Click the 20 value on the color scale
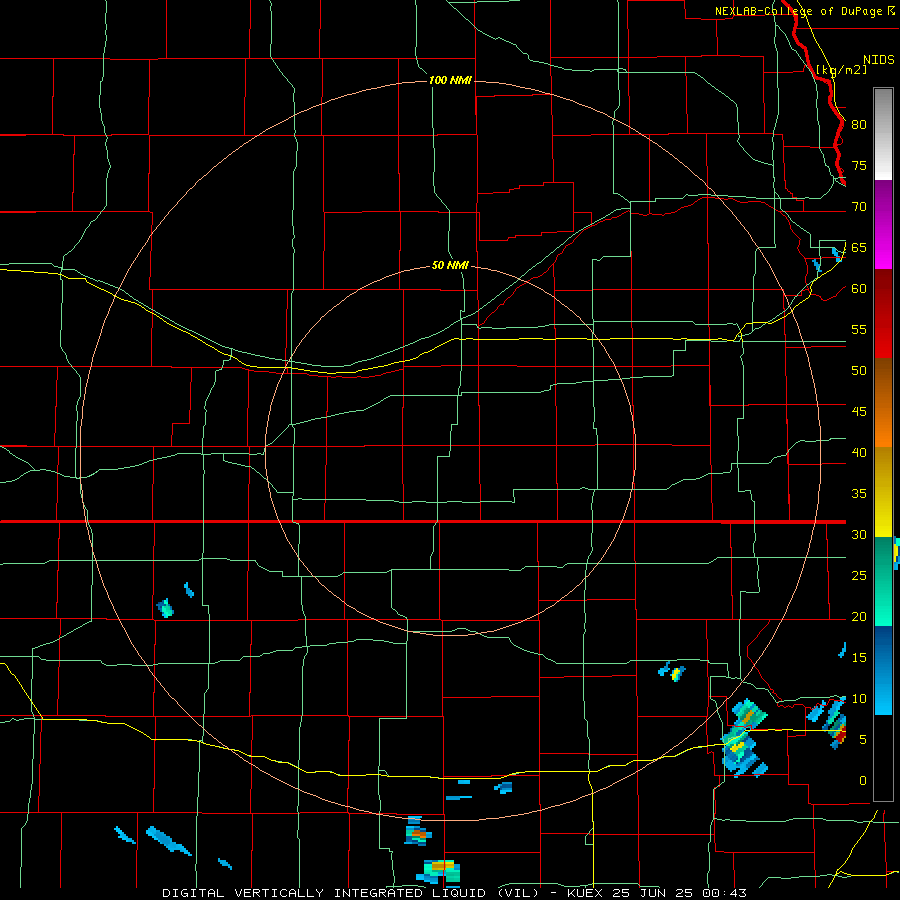Screen dimensions: 900x900 coord(859,616)
